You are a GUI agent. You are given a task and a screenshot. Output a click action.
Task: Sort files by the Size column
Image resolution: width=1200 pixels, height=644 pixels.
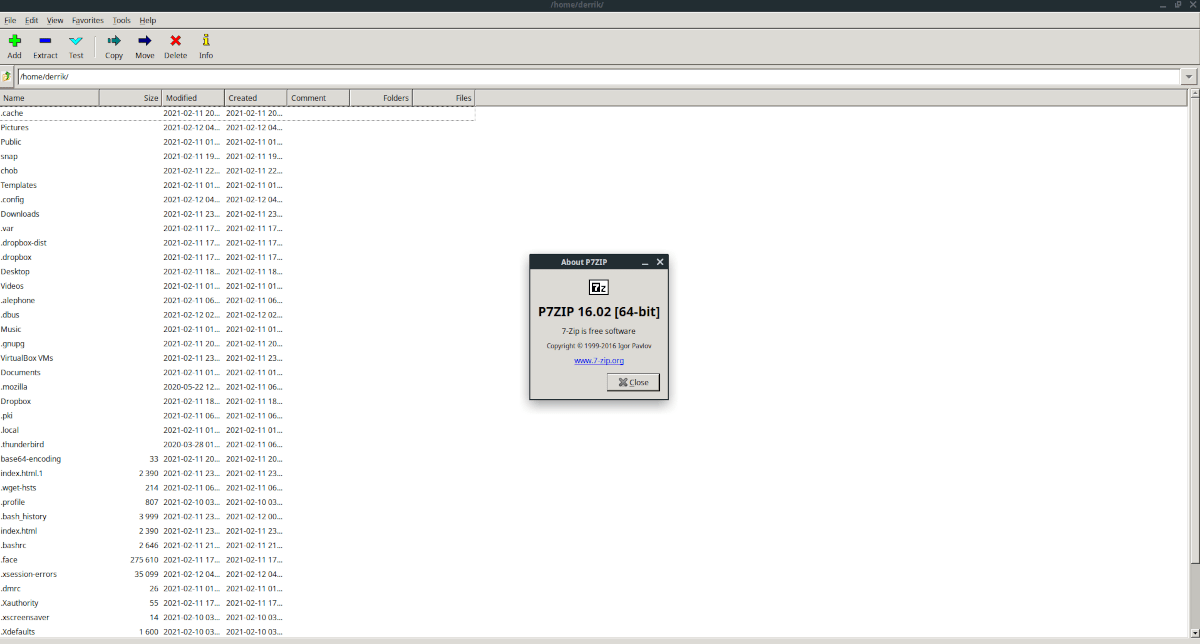pyautogui.click(x=144, y=97)
